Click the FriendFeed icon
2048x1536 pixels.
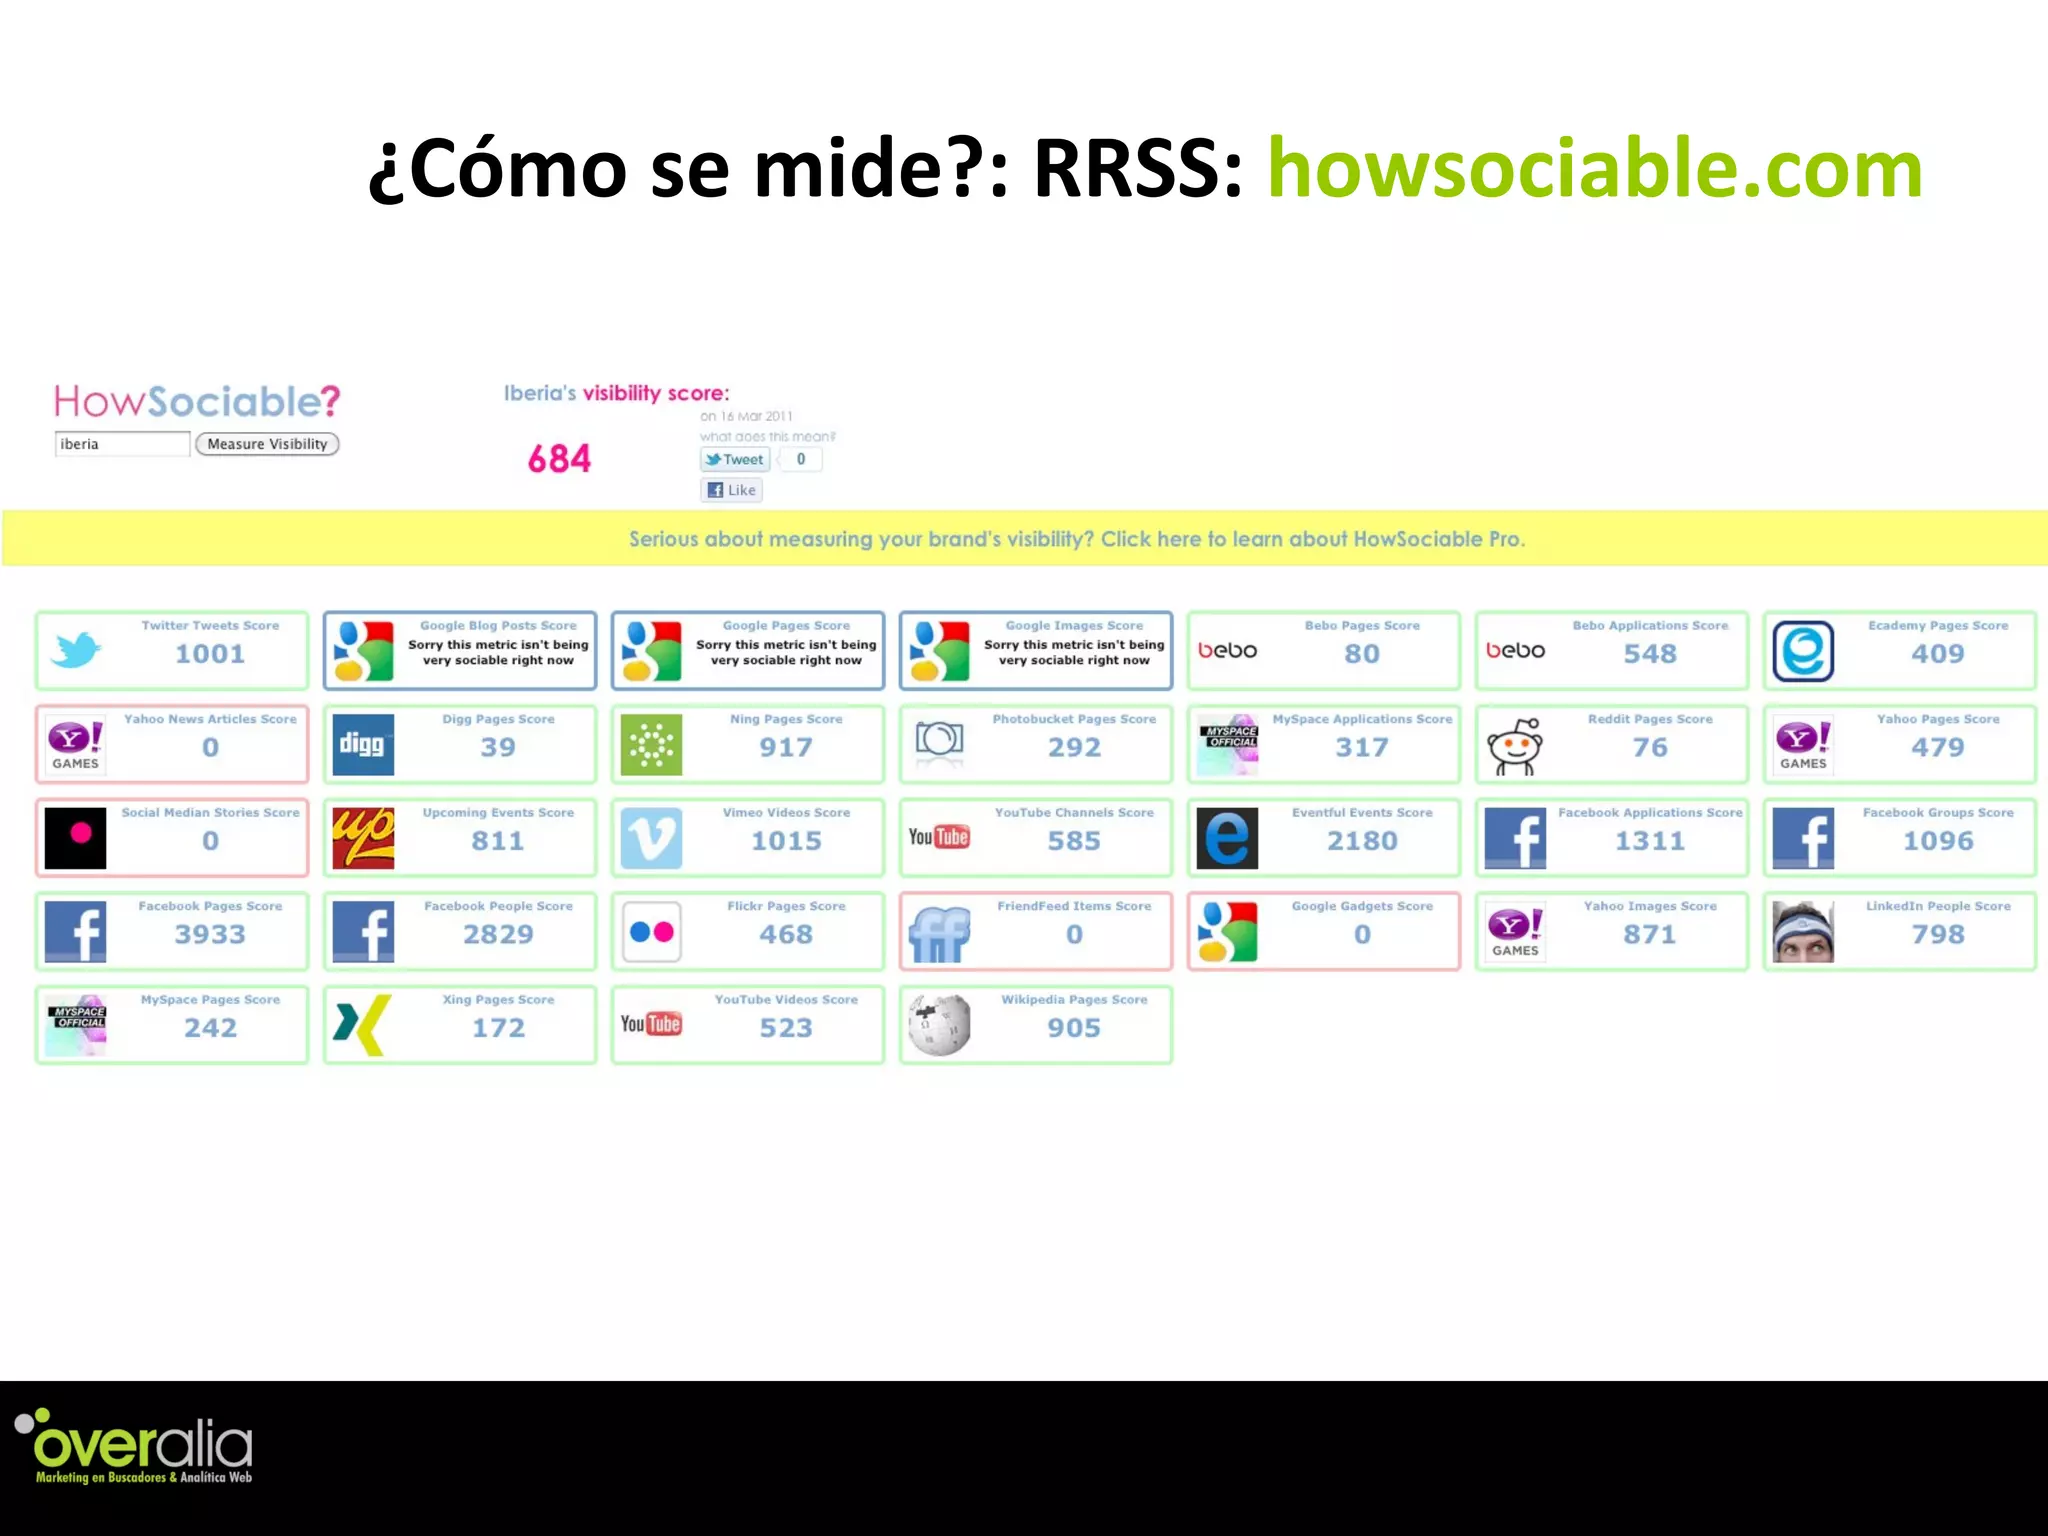[x=939, y=934]
